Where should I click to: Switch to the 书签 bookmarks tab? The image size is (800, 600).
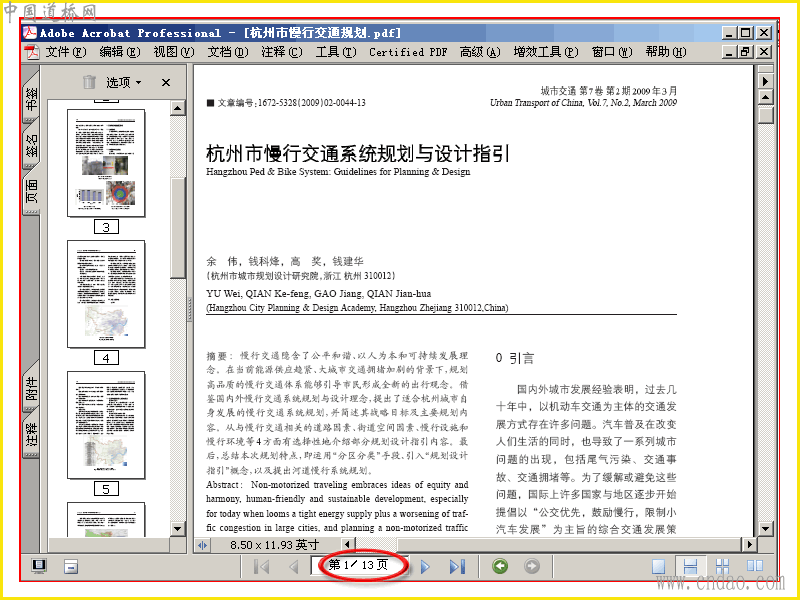tap(31, 98)
